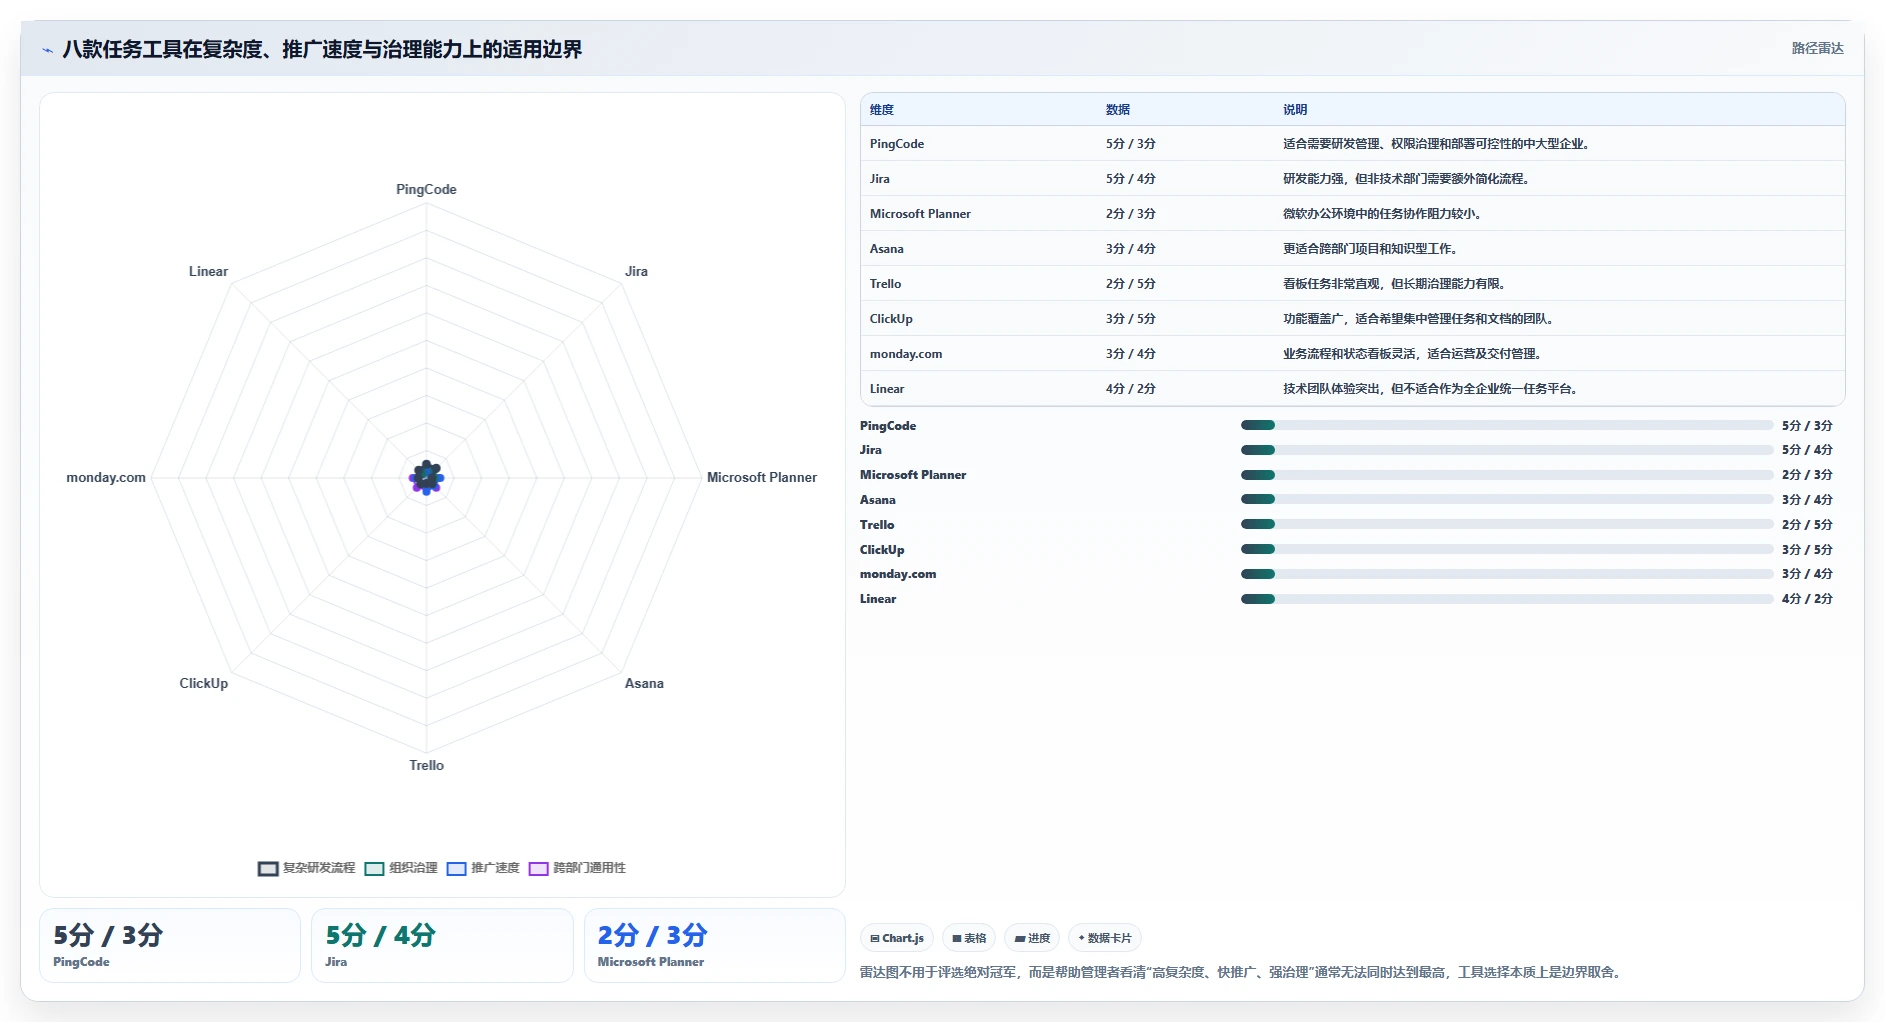
Task: Click table description 适合需要研发管理、权限治理
Action: click(1436, 144)
